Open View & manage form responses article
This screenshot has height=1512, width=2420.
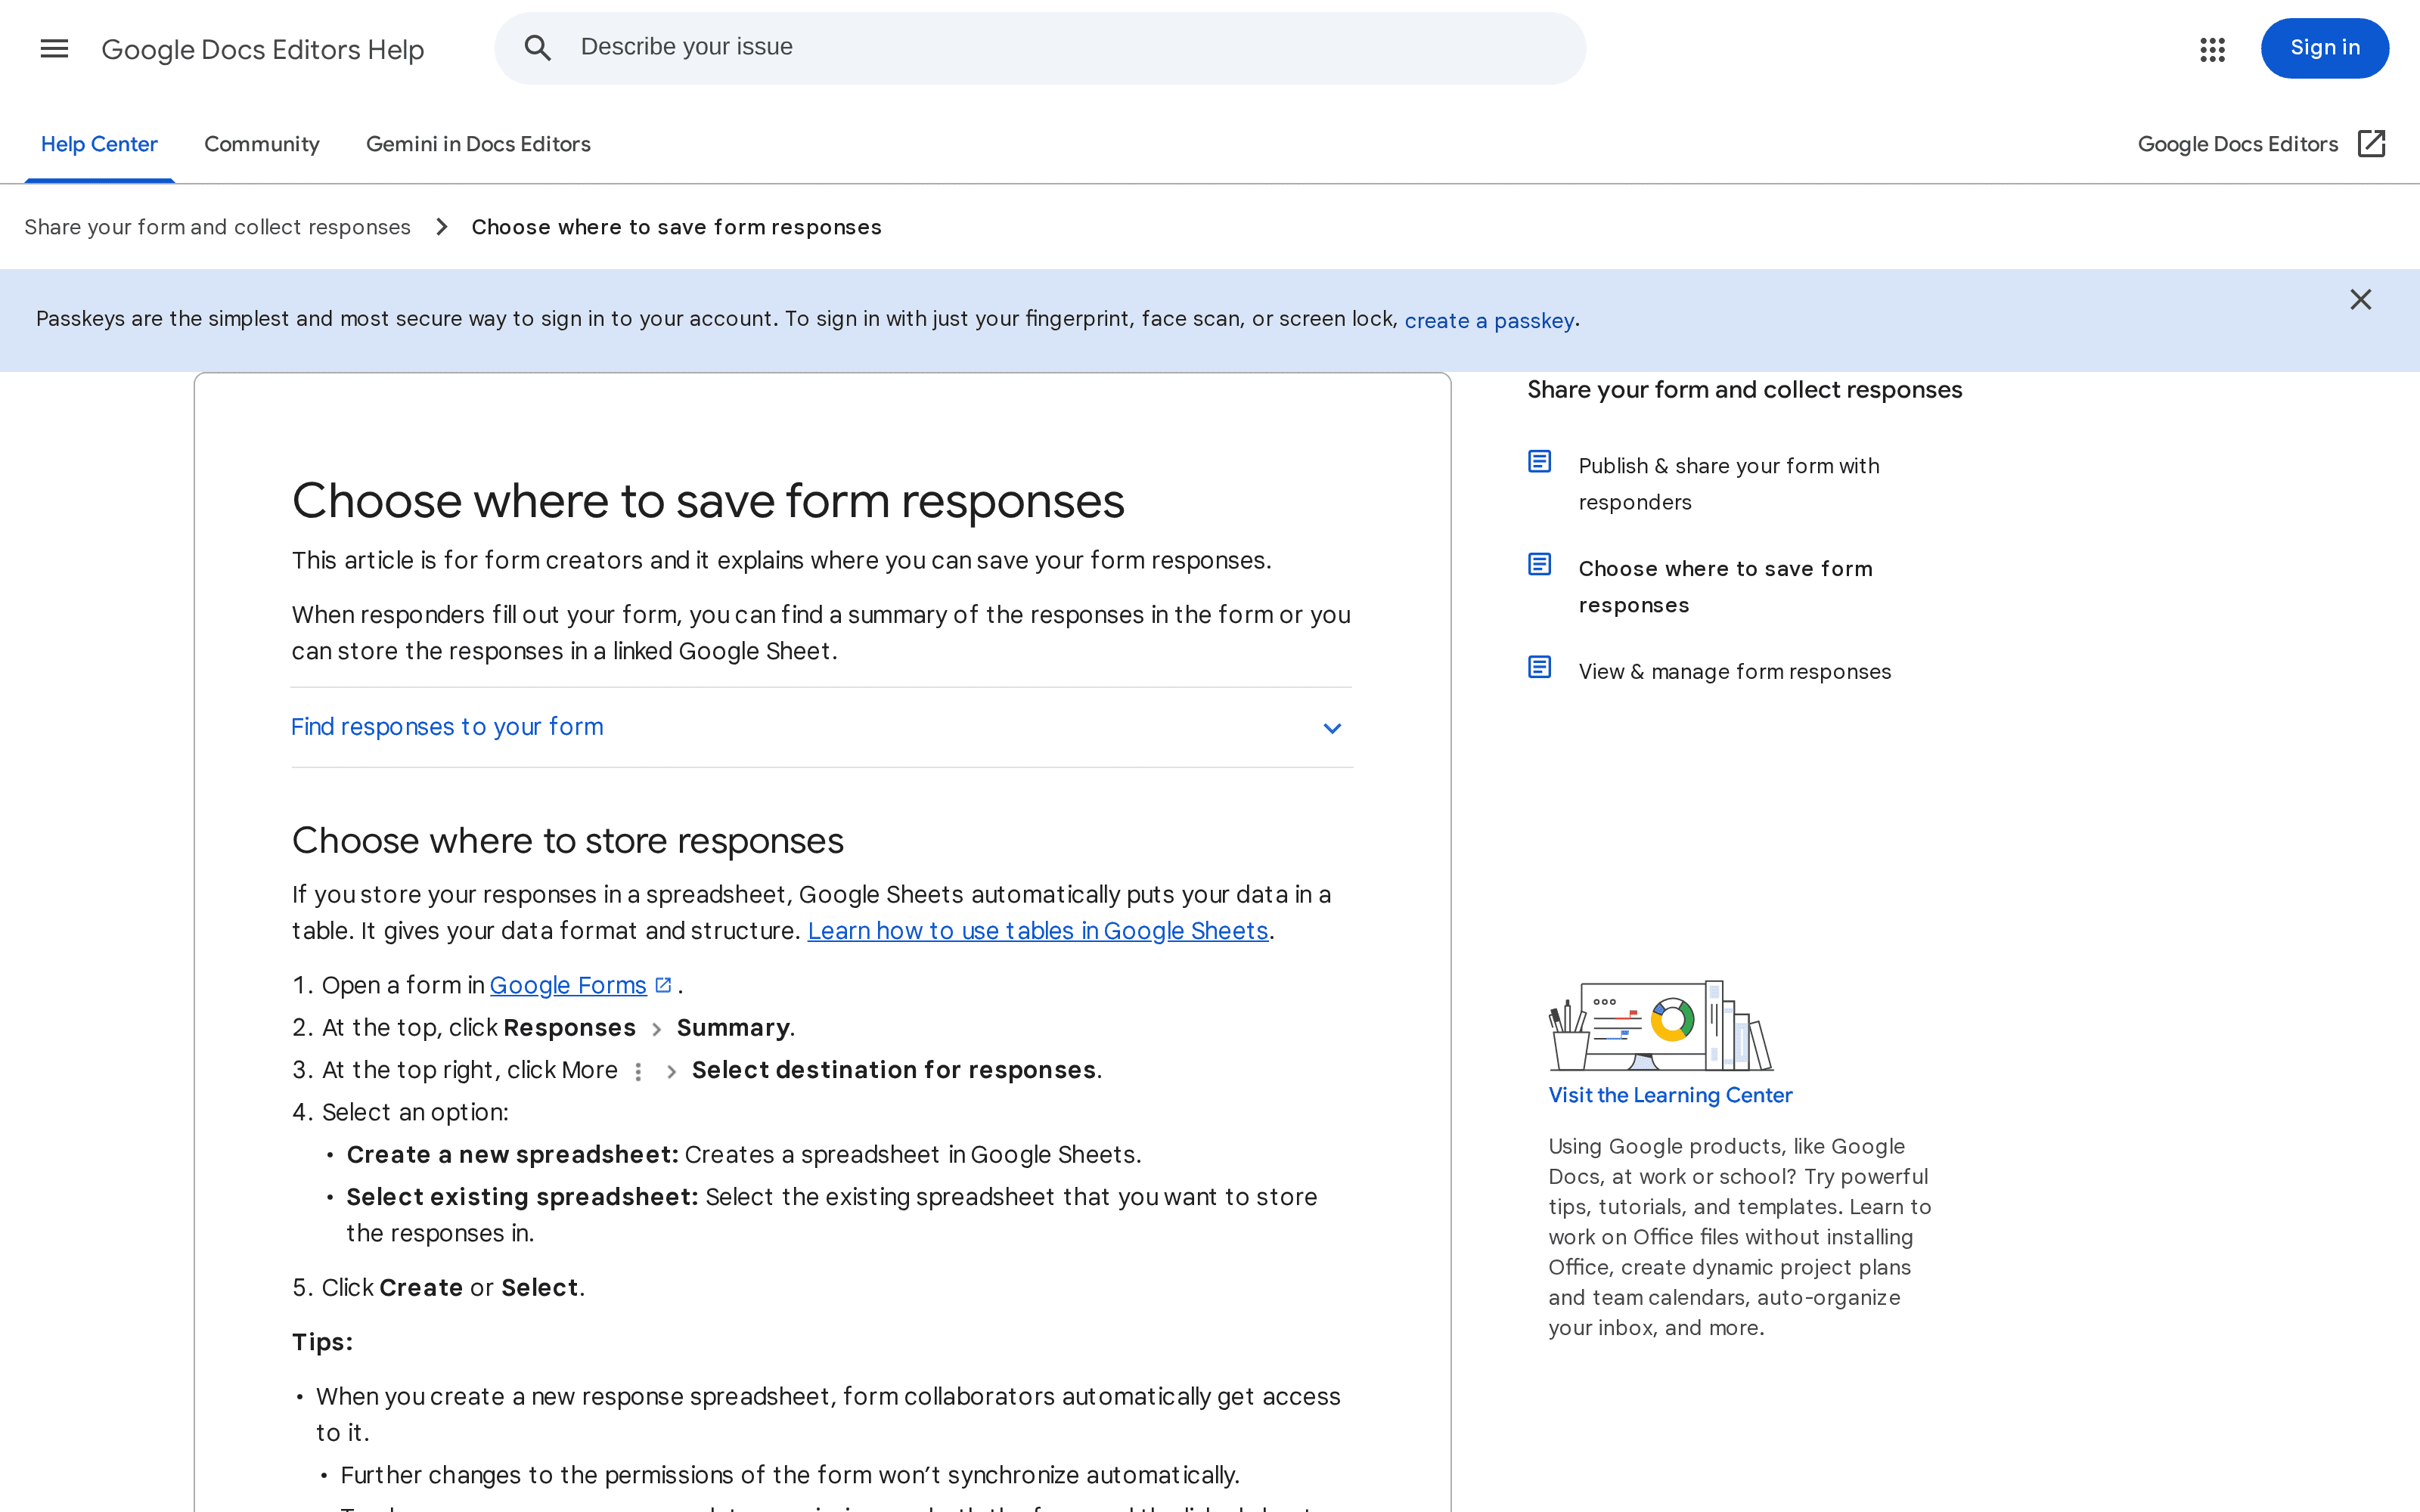pos(1734,672)
